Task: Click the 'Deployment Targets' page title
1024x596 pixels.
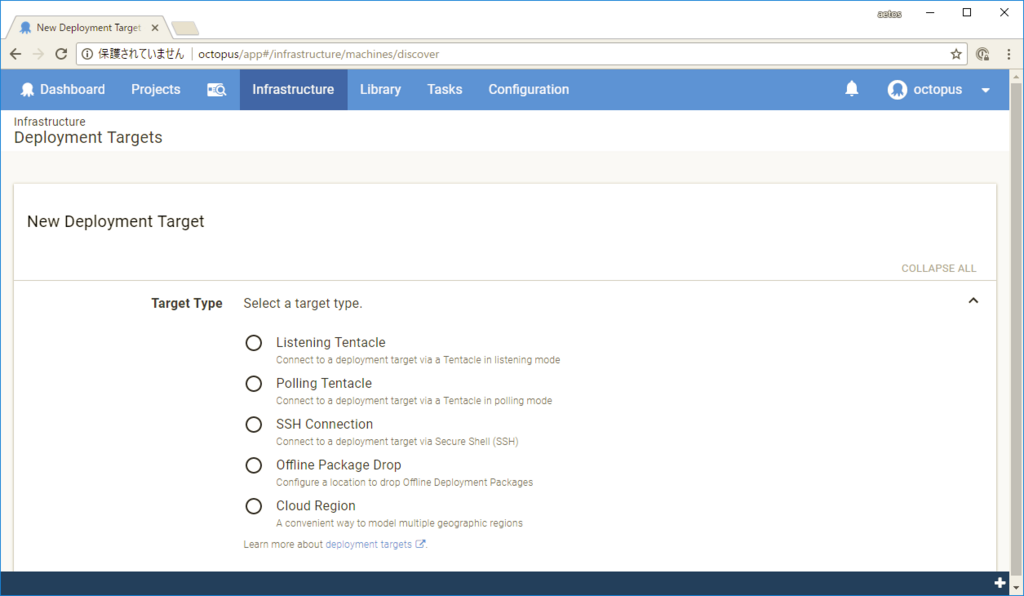Action: [88, 138]
